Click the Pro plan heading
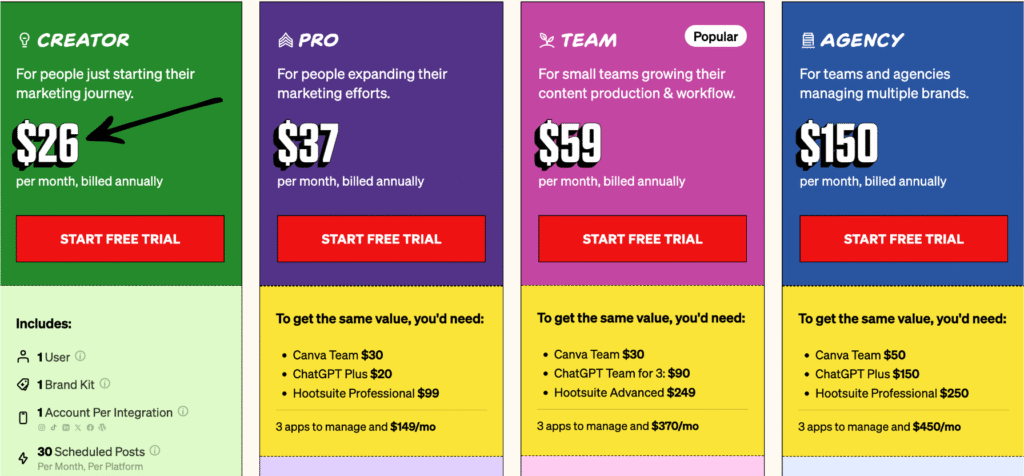This screenshot has width=1024, height=476. (319, 41)
